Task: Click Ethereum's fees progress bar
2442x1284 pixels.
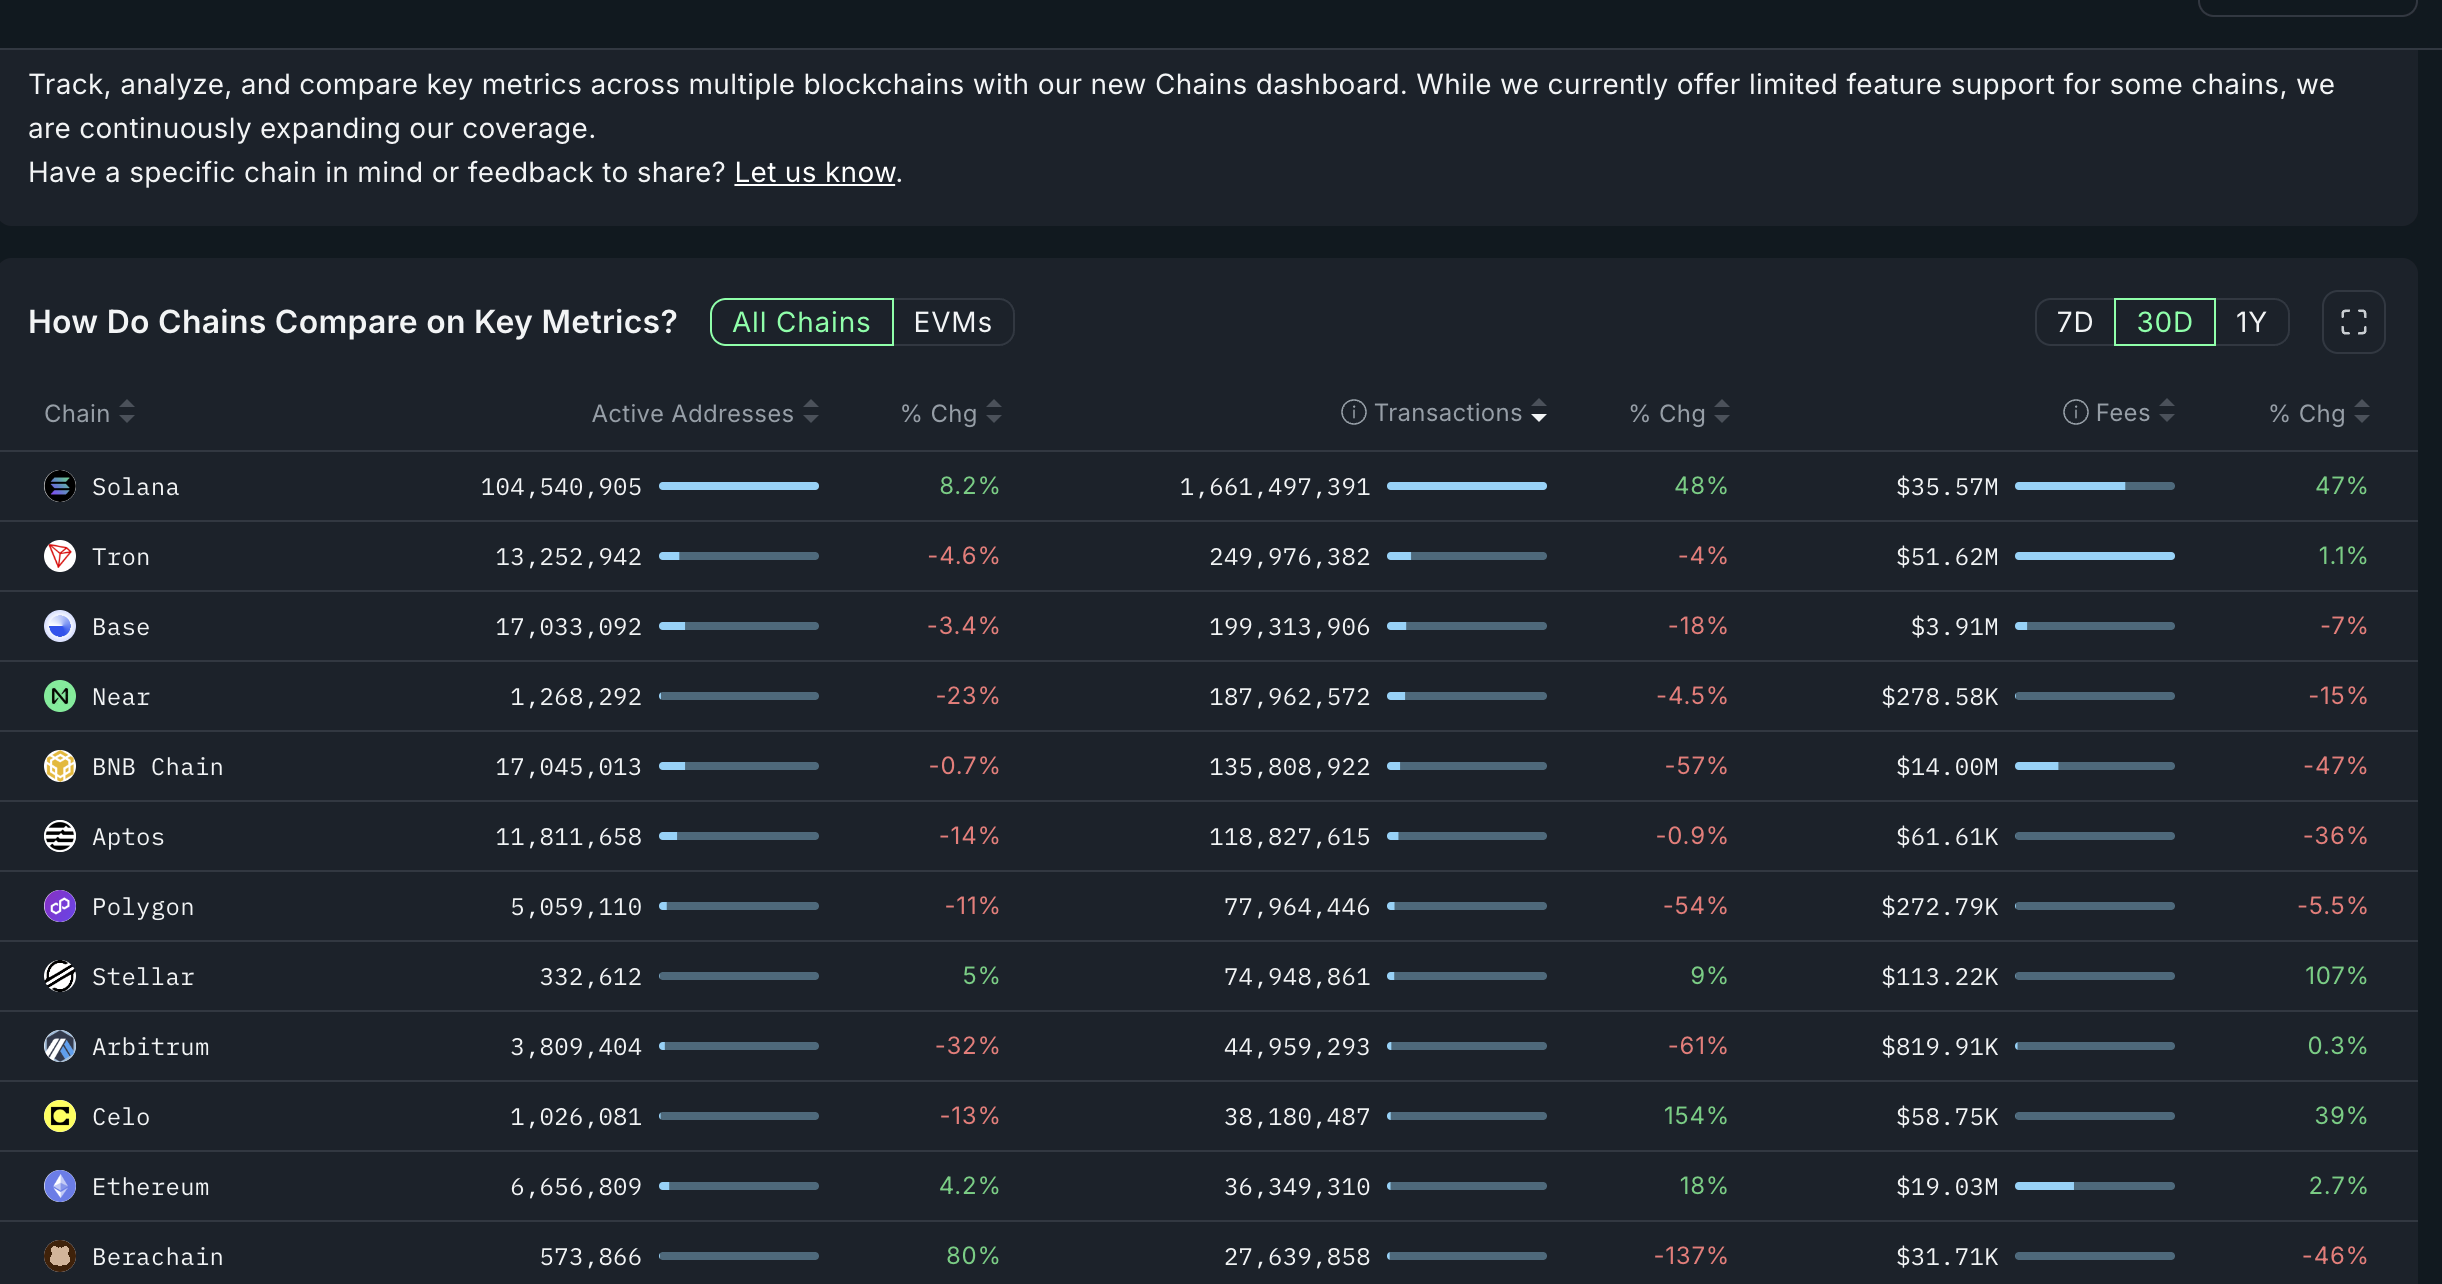Action: (x=2095, y=1186)
